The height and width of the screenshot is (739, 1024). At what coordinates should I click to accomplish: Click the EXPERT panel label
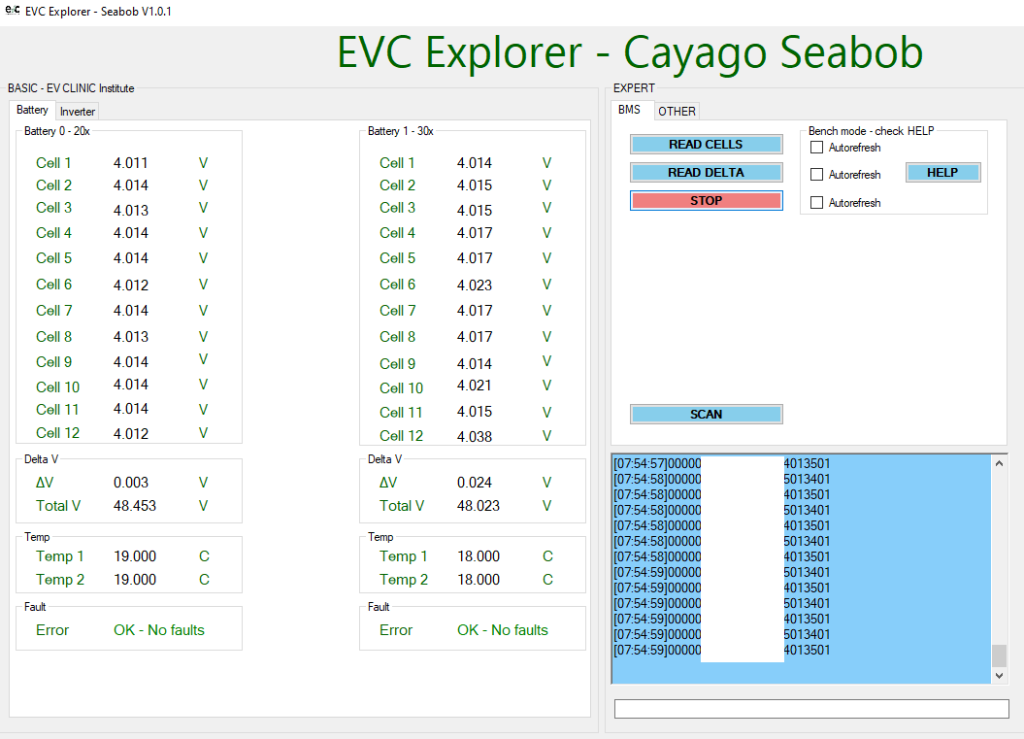pos(633,88)
